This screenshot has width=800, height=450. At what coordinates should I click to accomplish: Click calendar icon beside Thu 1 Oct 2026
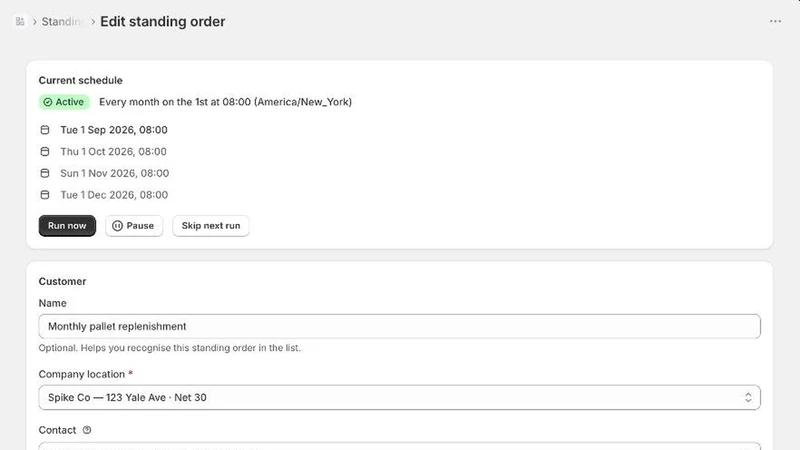point(45,152)
